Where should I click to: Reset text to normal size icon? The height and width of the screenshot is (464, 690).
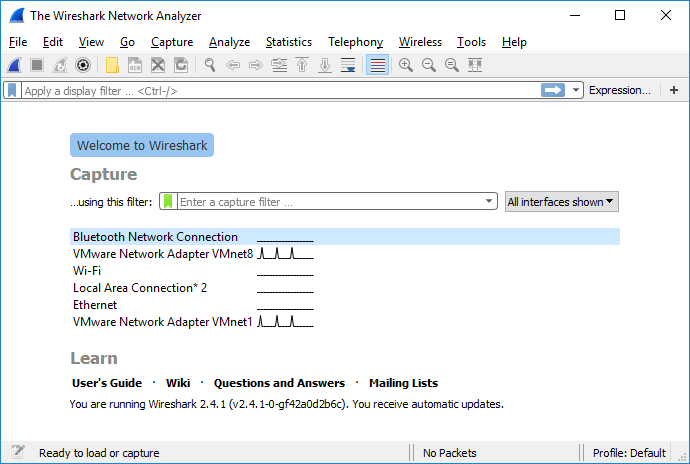tap(451, 65)
